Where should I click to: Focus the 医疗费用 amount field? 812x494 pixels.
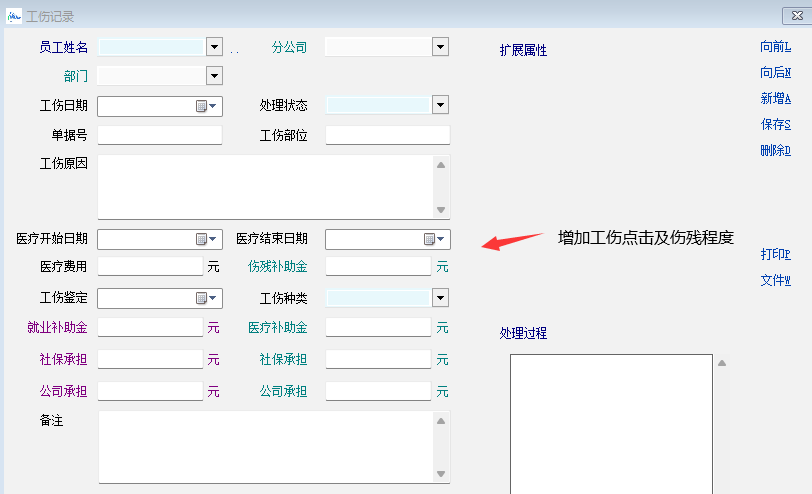click(x=150, y=266)
